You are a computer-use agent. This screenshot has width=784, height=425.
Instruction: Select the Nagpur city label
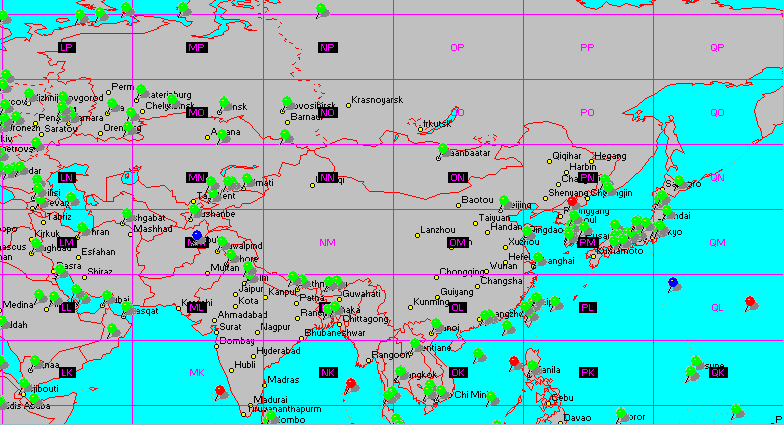[x=276, y=327]
